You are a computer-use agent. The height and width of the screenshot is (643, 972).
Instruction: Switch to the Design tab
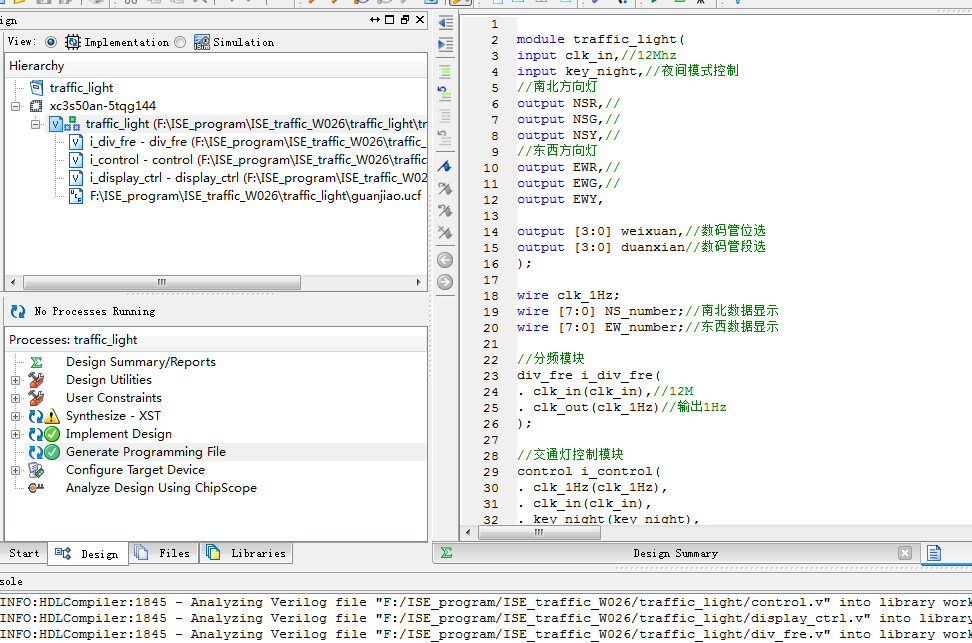(87, 554)
